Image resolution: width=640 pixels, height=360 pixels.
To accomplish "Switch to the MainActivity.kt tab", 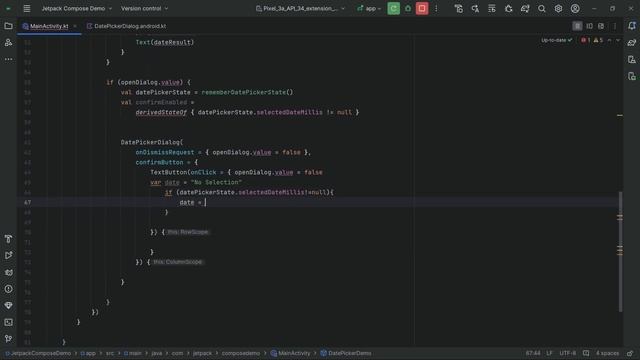I will (x=49, y=26).
